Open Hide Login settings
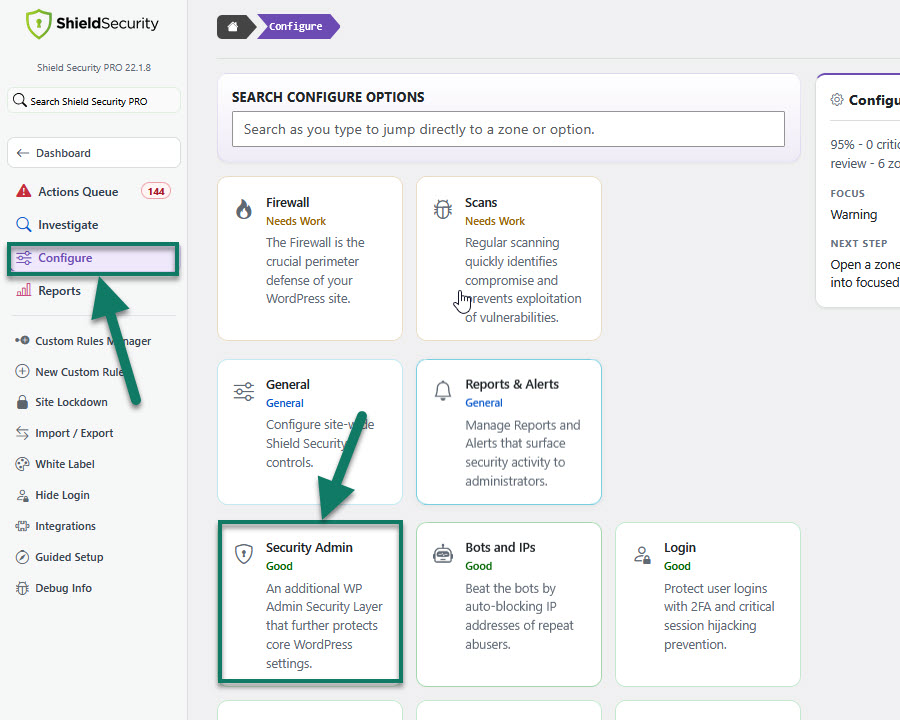900x720 pixels. [x=62, y=495]
